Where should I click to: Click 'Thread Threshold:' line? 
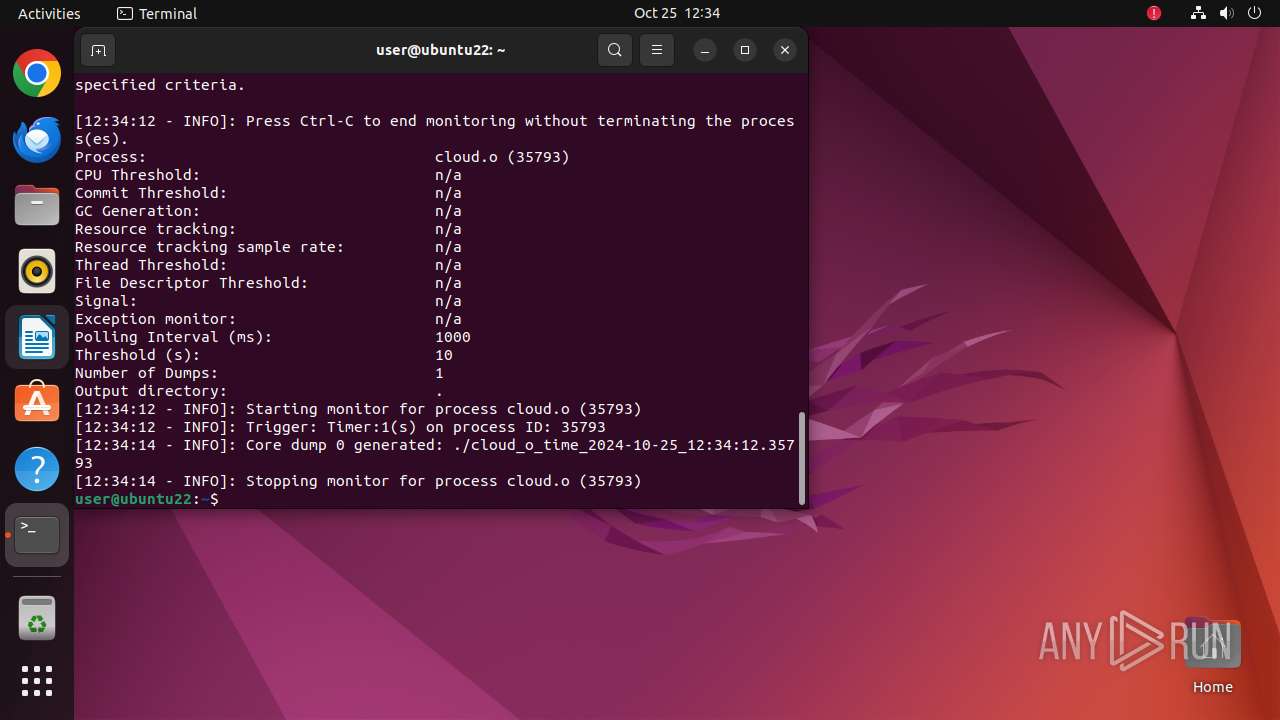(268, 265)
